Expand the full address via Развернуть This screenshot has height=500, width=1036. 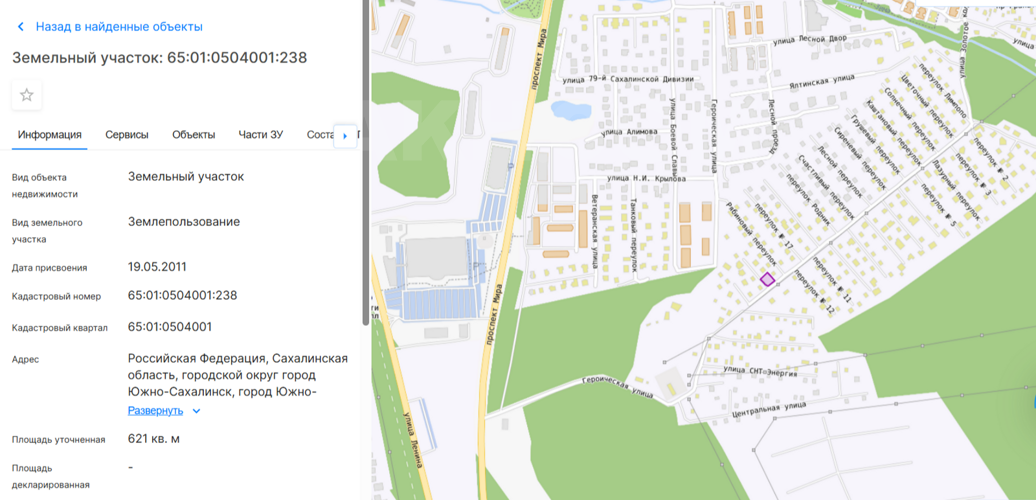[x=155, y=411]
